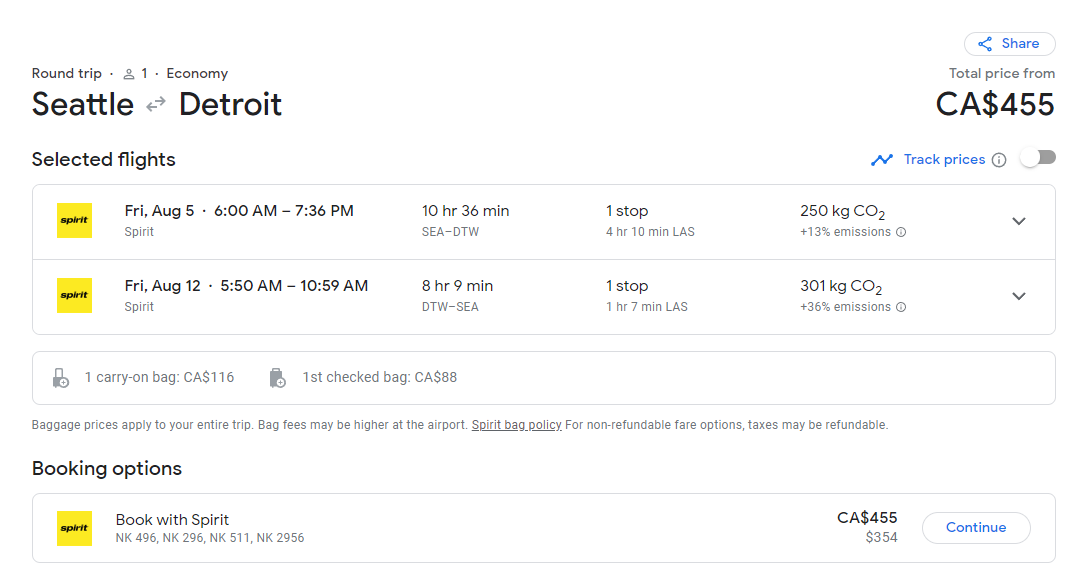Click the info icon beside +36% emissions
The image size is (1085, 567).
coord(901,307)
